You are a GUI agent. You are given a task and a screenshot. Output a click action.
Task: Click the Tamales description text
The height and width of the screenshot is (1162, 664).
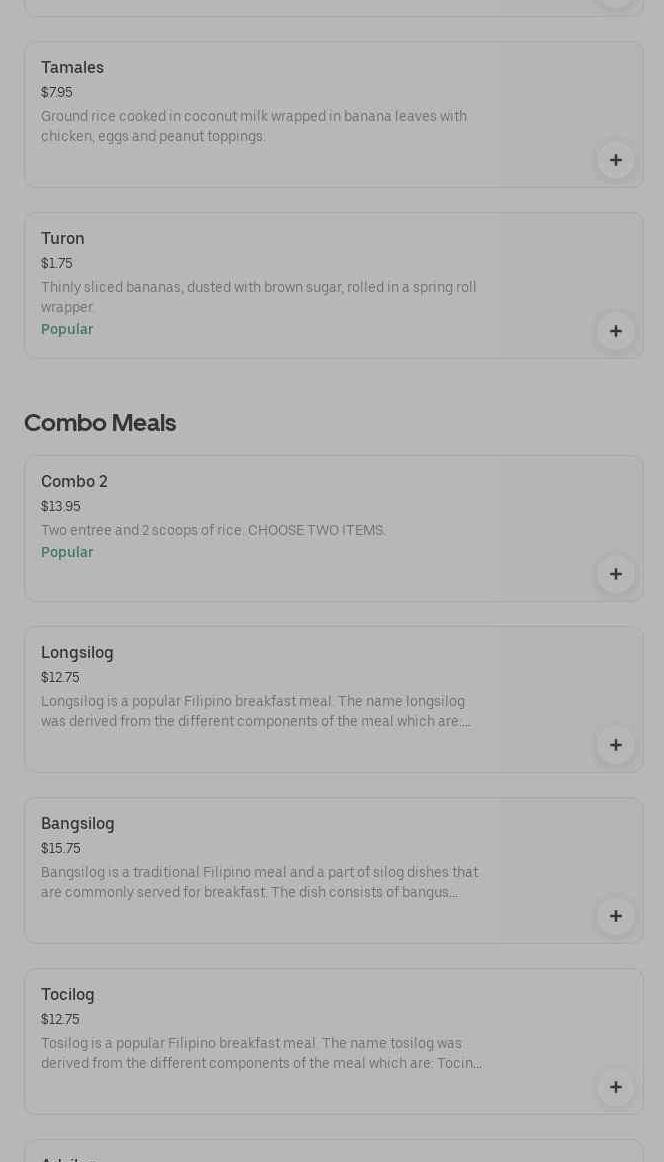click(x=254, y=126)
